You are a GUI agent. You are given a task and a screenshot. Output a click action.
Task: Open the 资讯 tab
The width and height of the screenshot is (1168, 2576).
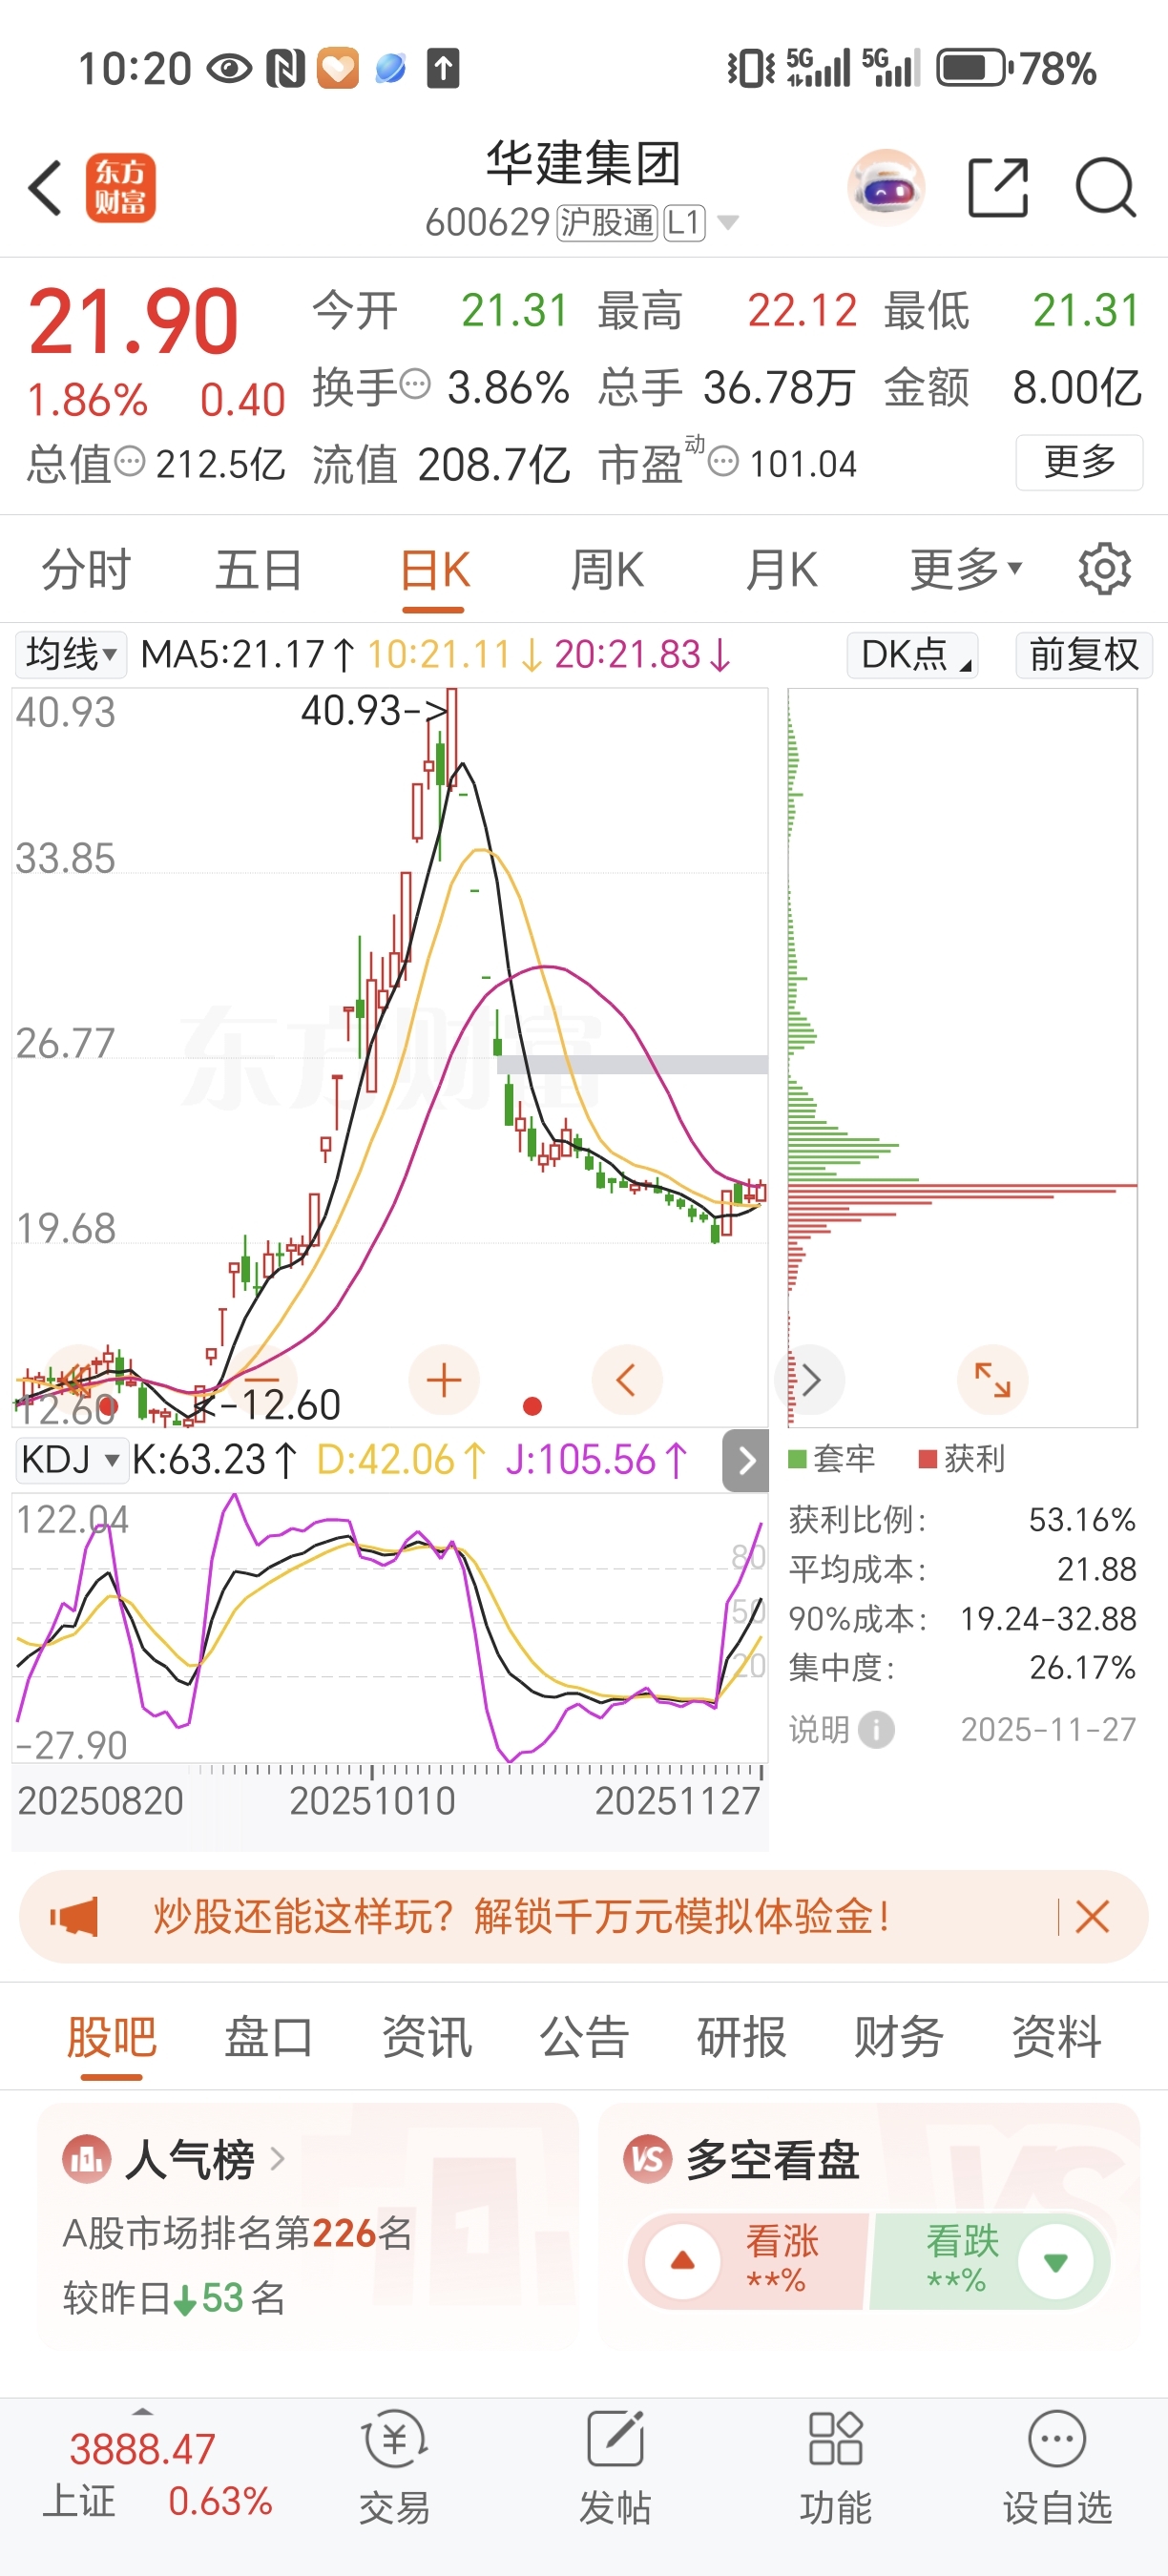(427, 2037)
